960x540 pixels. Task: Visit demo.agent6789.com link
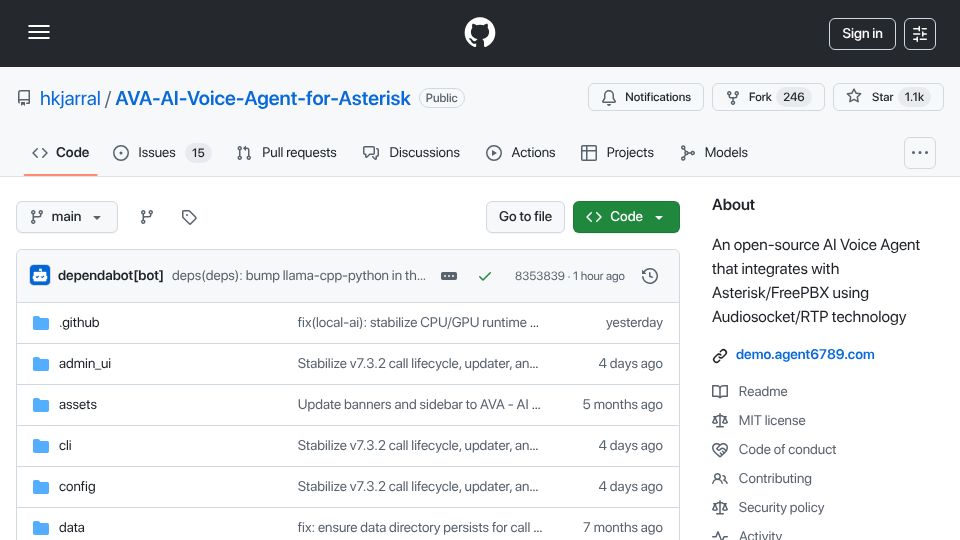click(804, 354)
